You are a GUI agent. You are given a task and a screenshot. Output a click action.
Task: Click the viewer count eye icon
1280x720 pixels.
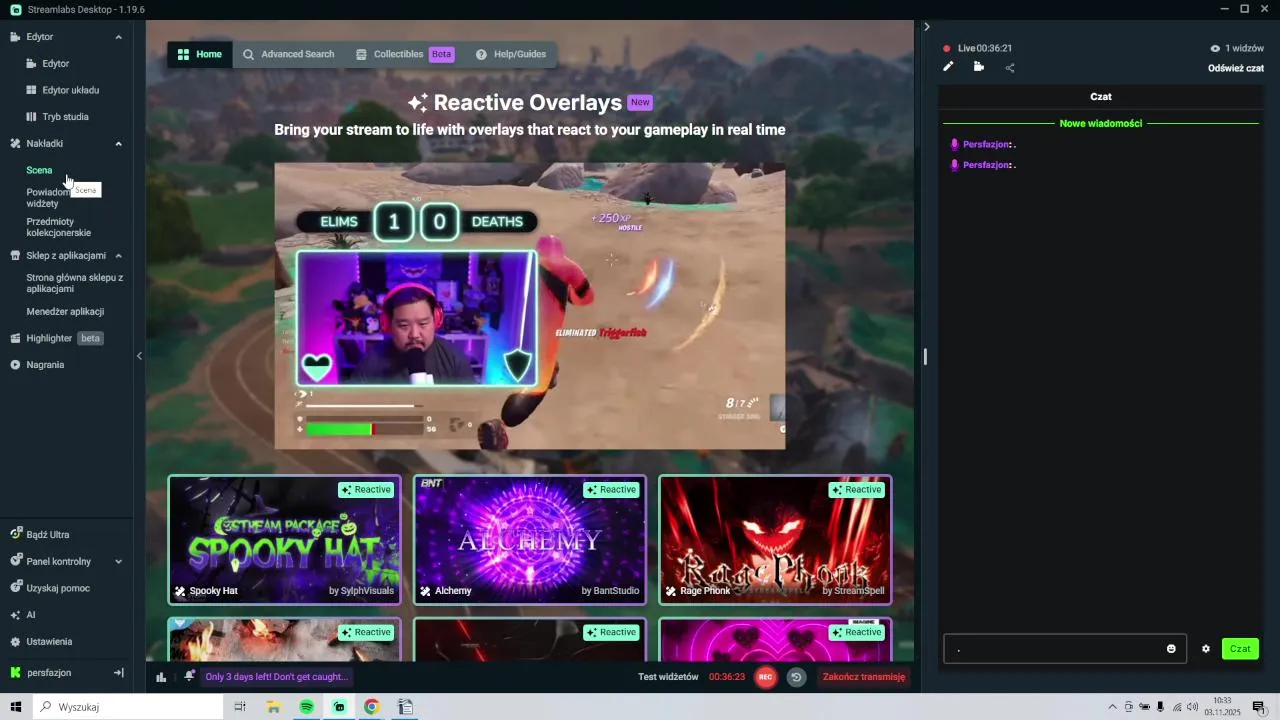[x=1215, y=48]
